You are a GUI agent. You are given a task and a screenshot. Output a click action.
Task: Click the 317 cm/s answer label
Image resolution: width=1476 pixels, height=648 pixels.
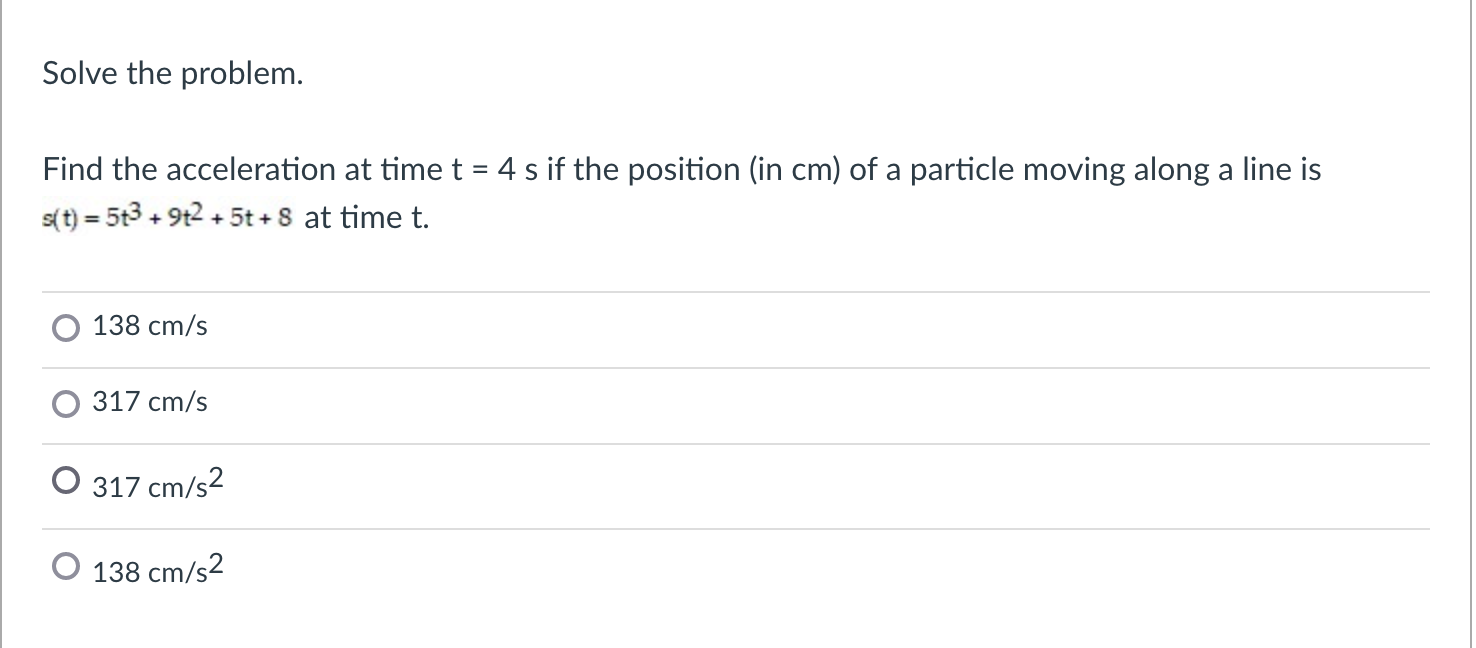click(148, 403)
